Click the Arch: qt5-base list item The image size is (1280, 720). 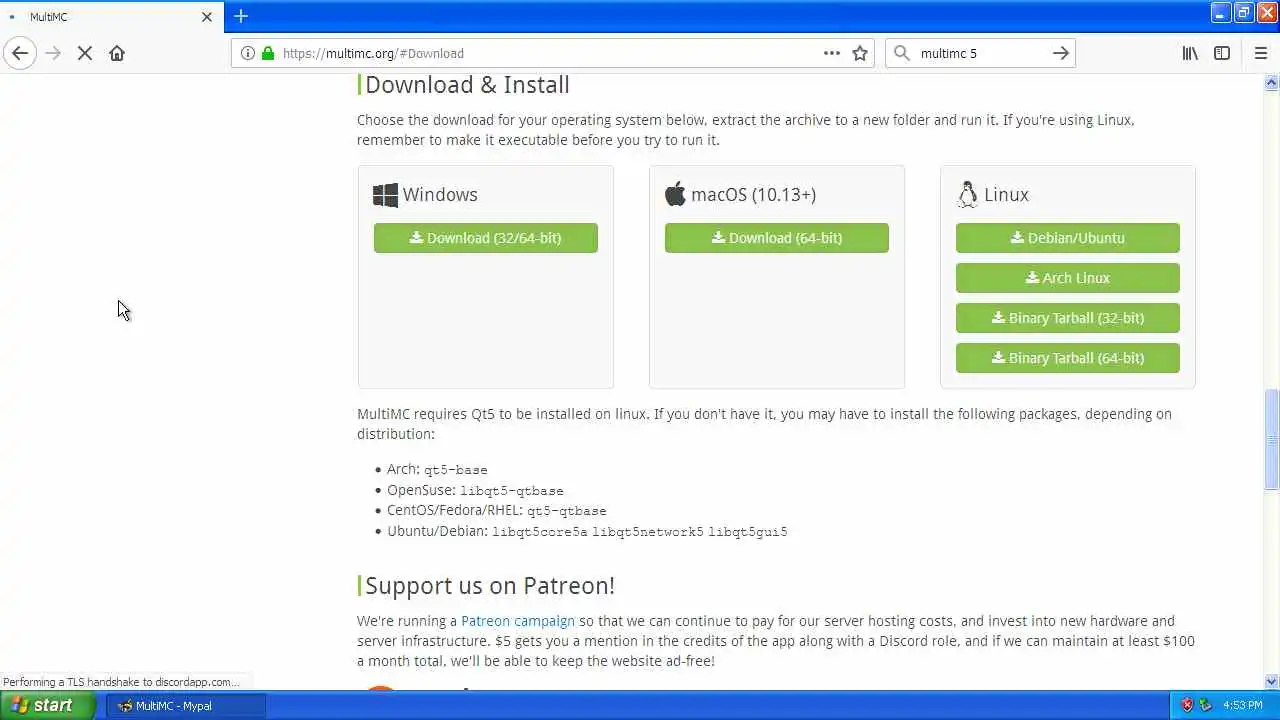437,469
